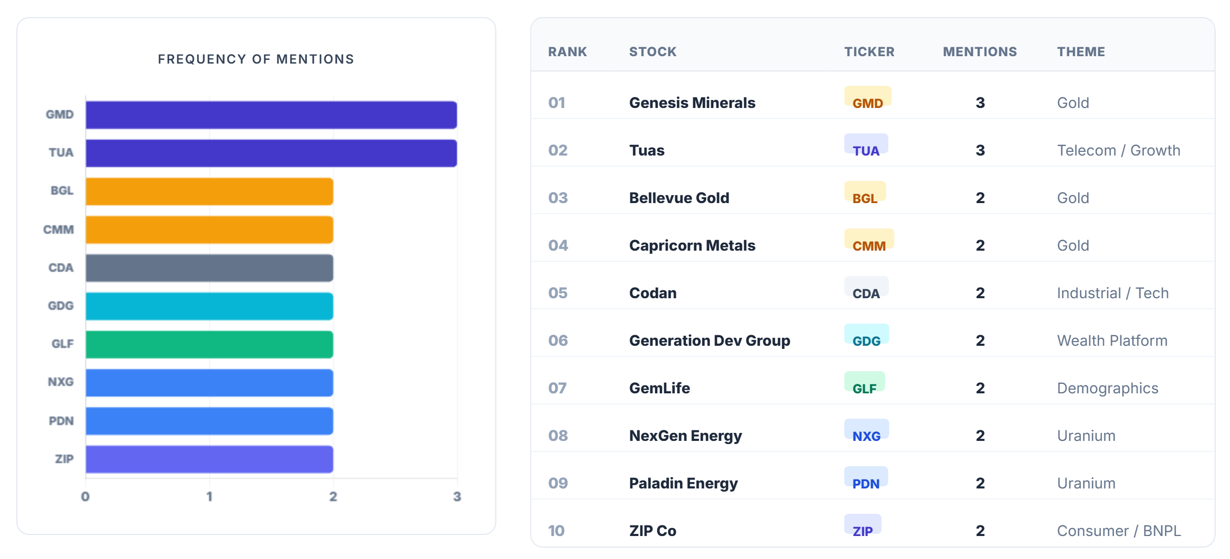Image resolution: width=1230 pixels, height=559 pixels.
Task: Click the STOCK column header
Action: point(653,52)
